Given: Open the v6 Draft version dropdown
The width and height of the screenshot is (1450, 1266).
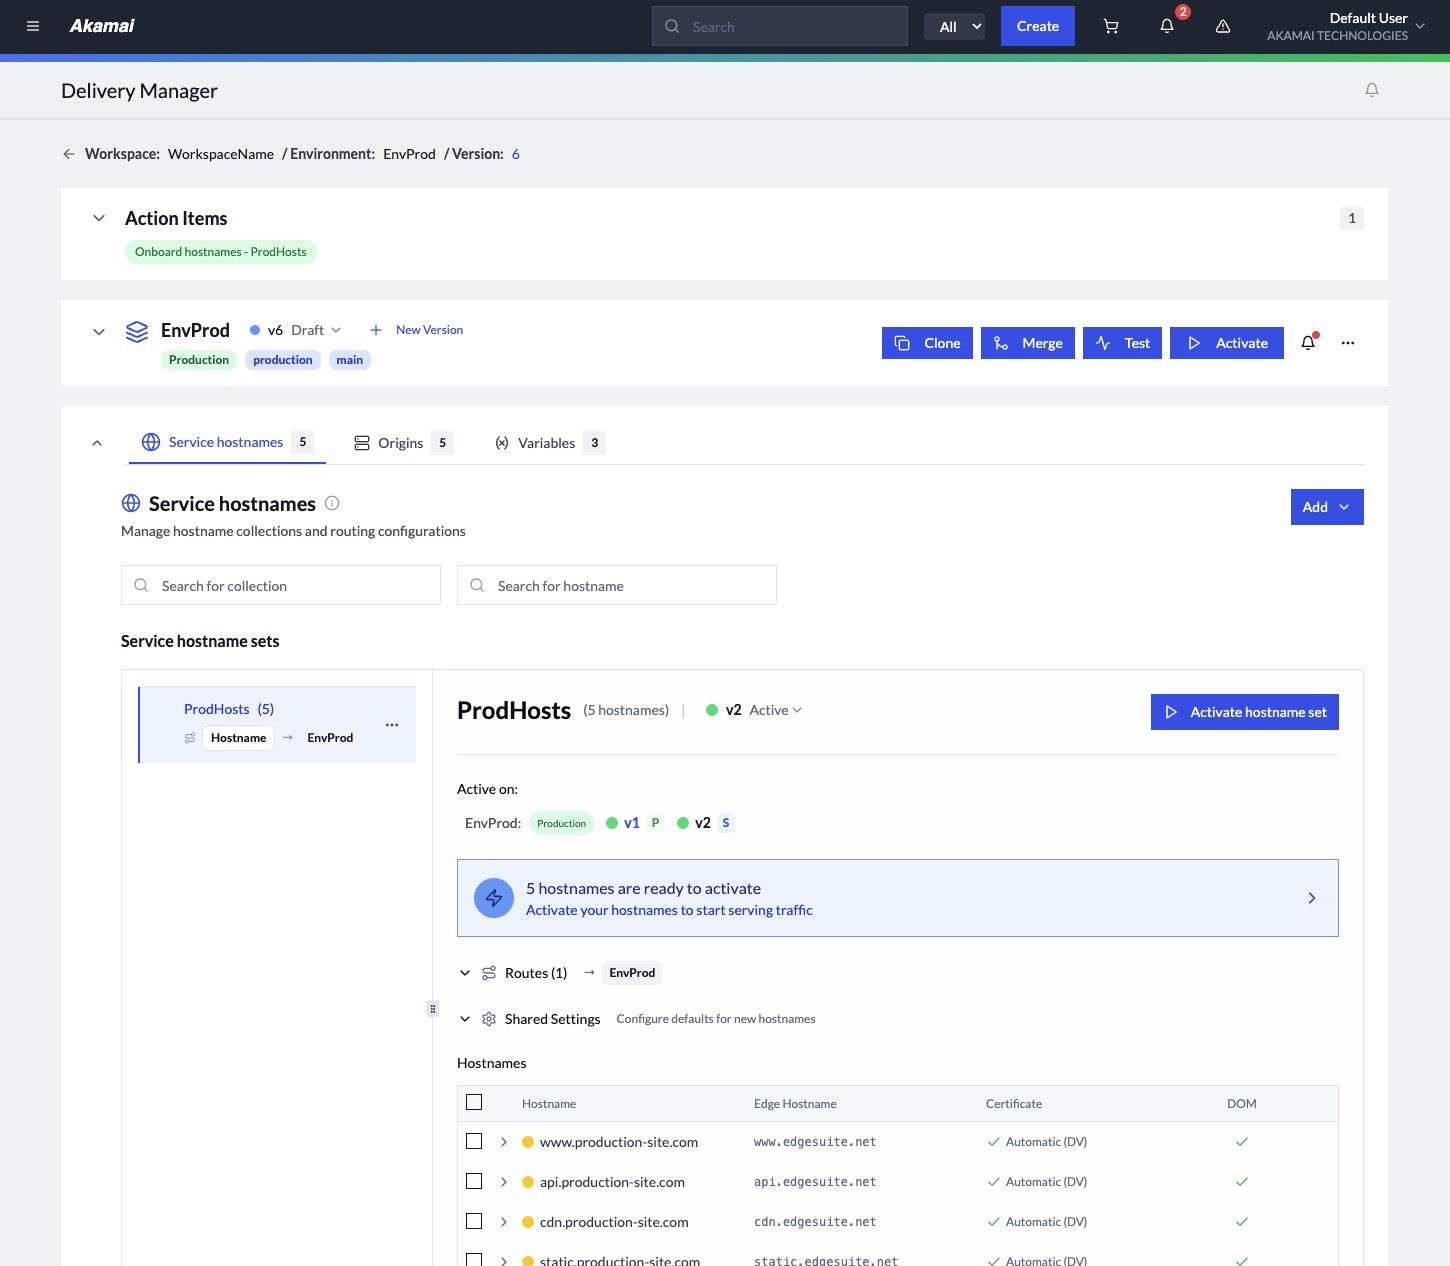Looking at the screenshot, I should point(296,330).
